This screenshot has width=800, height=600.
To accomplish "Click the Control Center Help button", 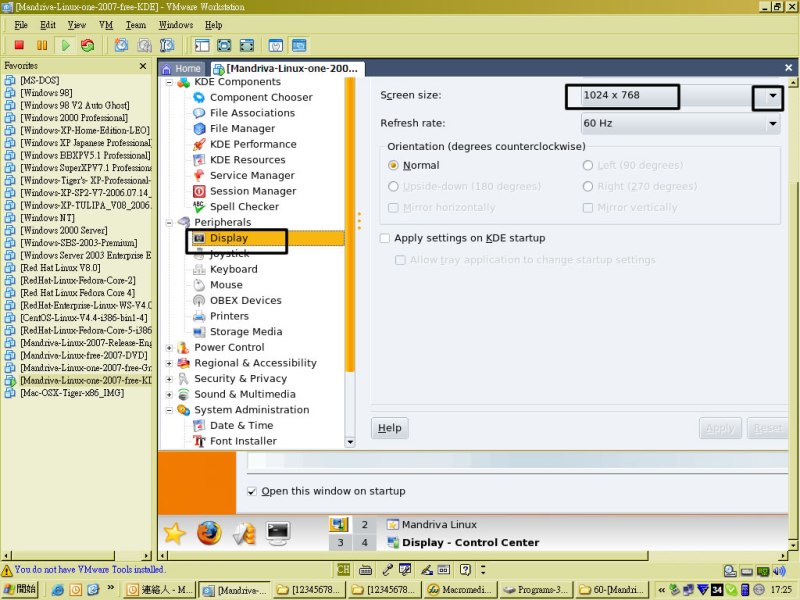I will pos(390,428).
